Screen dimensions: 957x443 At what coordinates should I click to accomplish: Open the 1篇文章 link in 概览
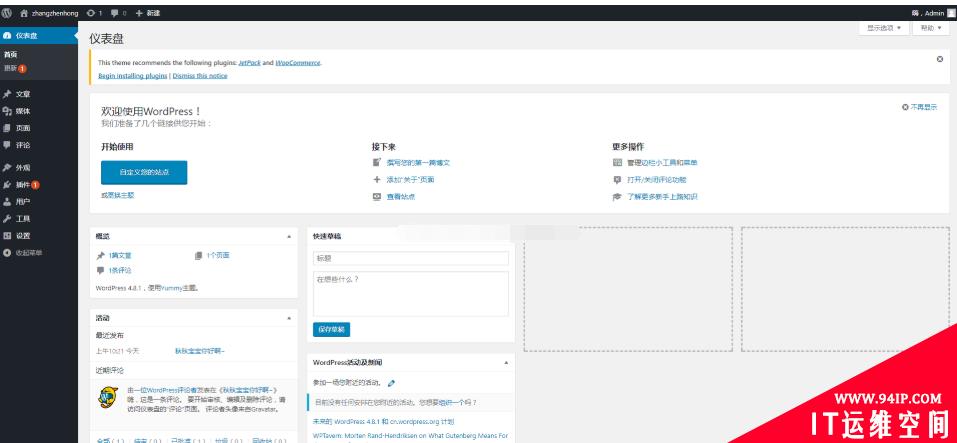pyautogui.click(x=120, y=256)
